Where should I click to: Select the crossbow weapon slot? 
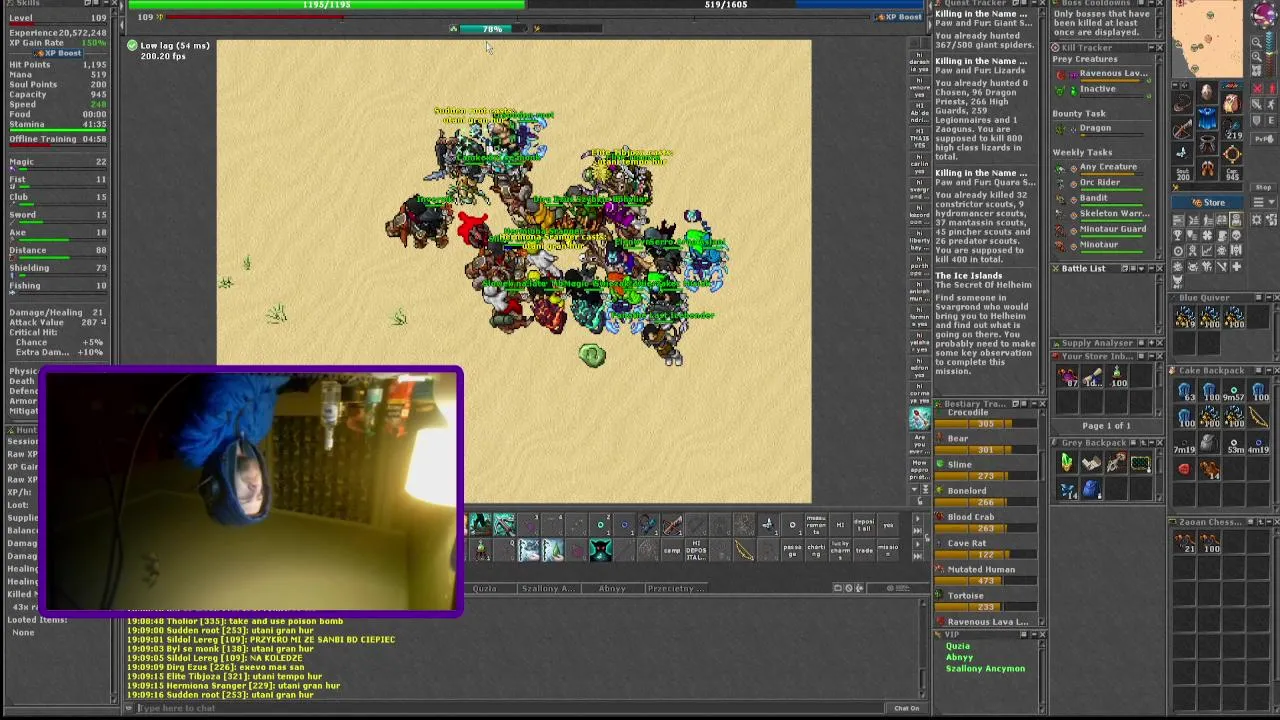pos(1182,130)
